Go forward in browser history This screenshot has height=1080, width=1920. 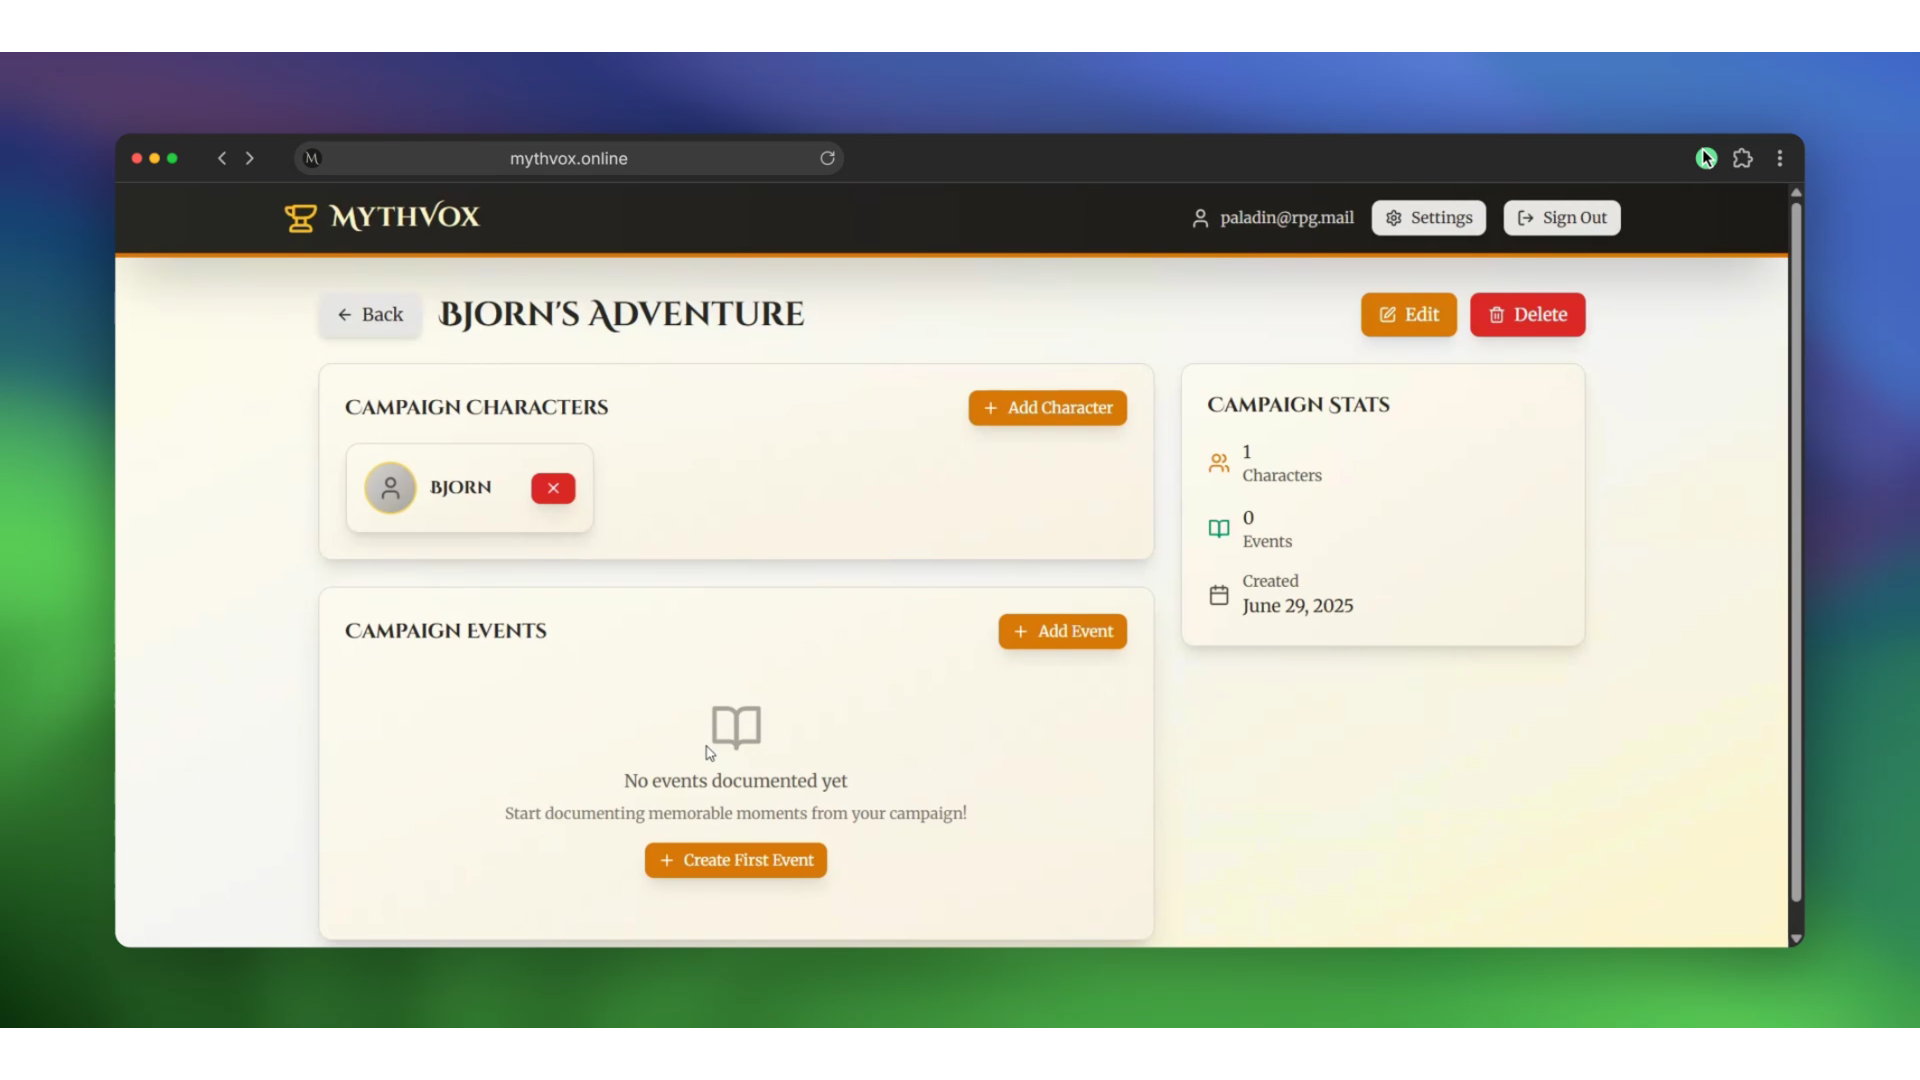(250, 158)
